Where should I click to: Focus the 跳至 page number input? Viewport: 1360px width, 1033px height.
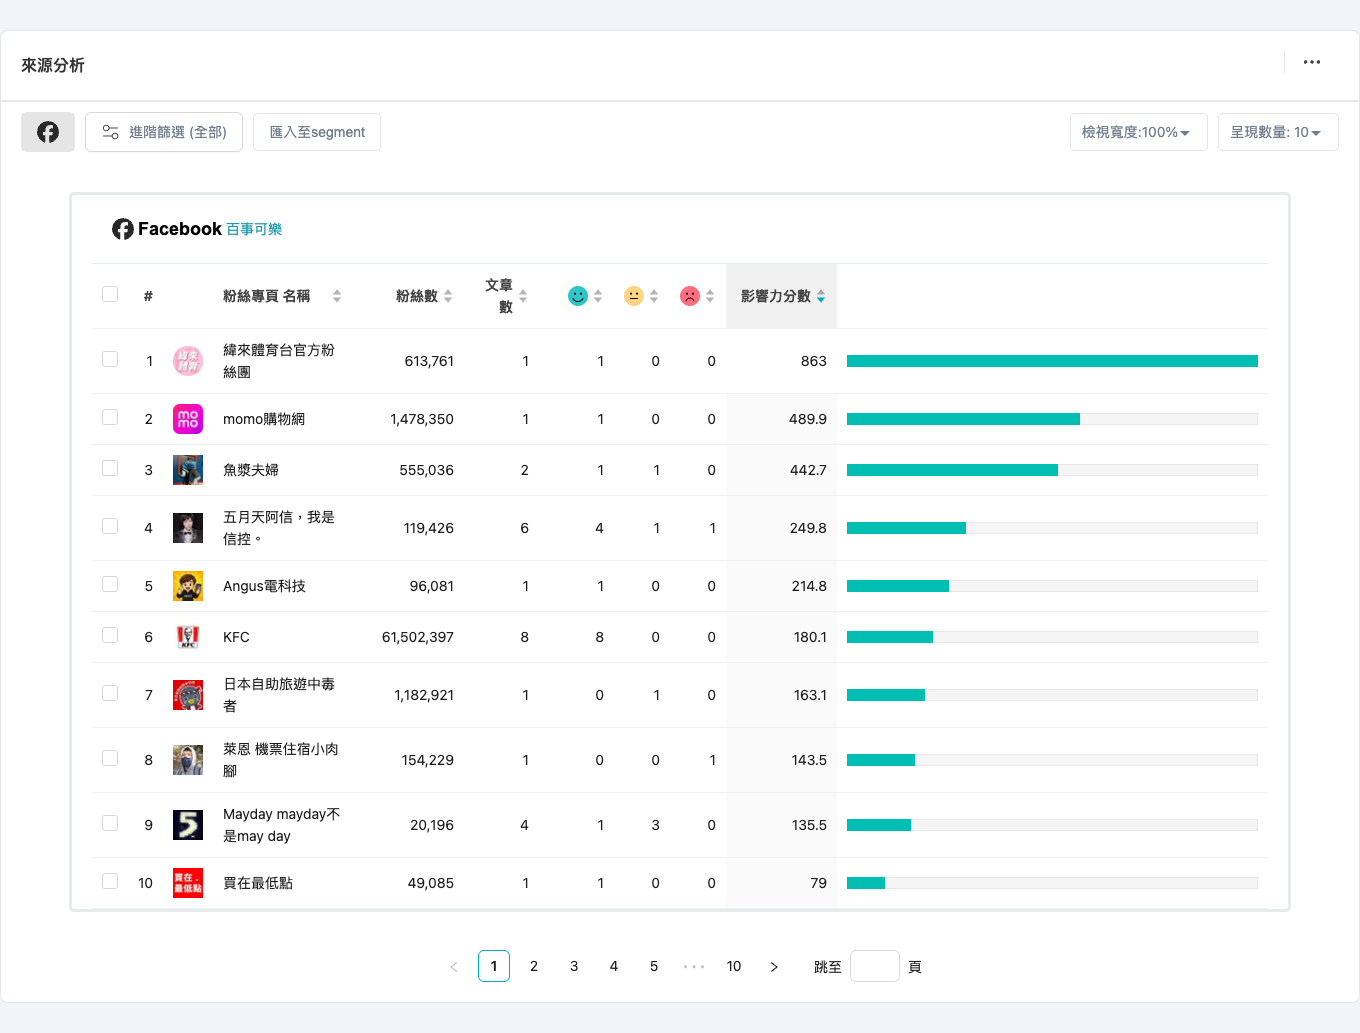pyautogui.click(x=875, y=967)
